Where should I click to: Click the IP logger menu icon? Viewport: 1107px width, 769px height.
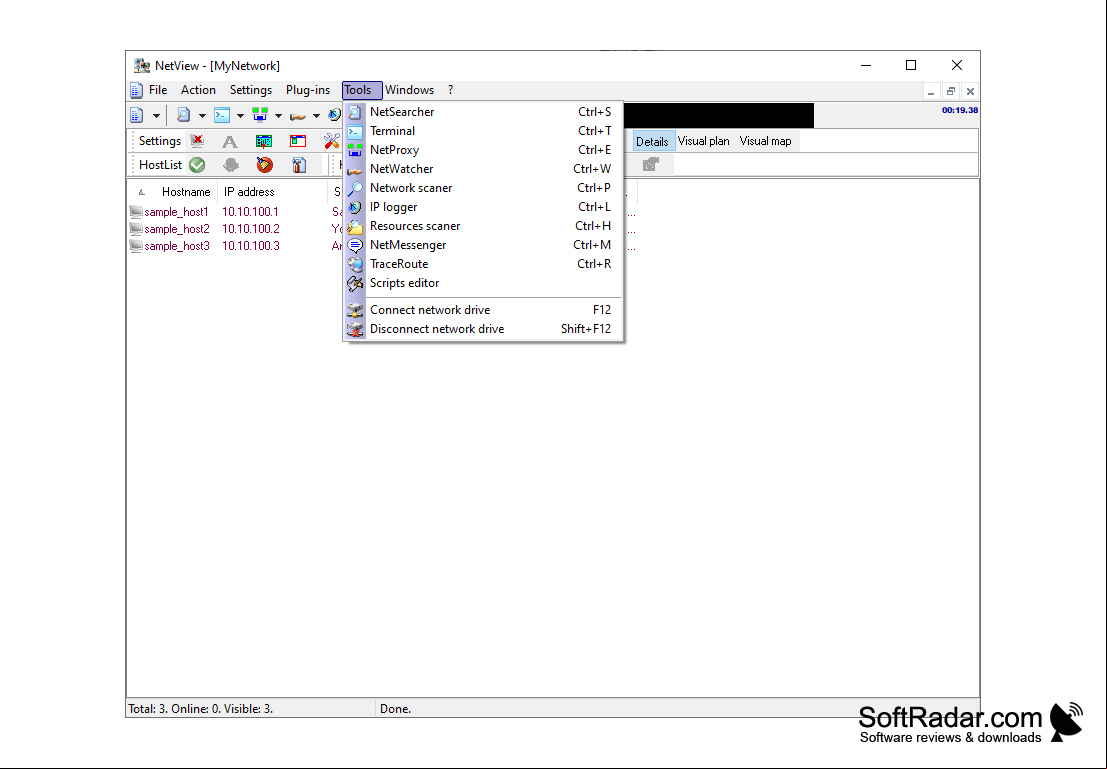(x=355, y=207)
